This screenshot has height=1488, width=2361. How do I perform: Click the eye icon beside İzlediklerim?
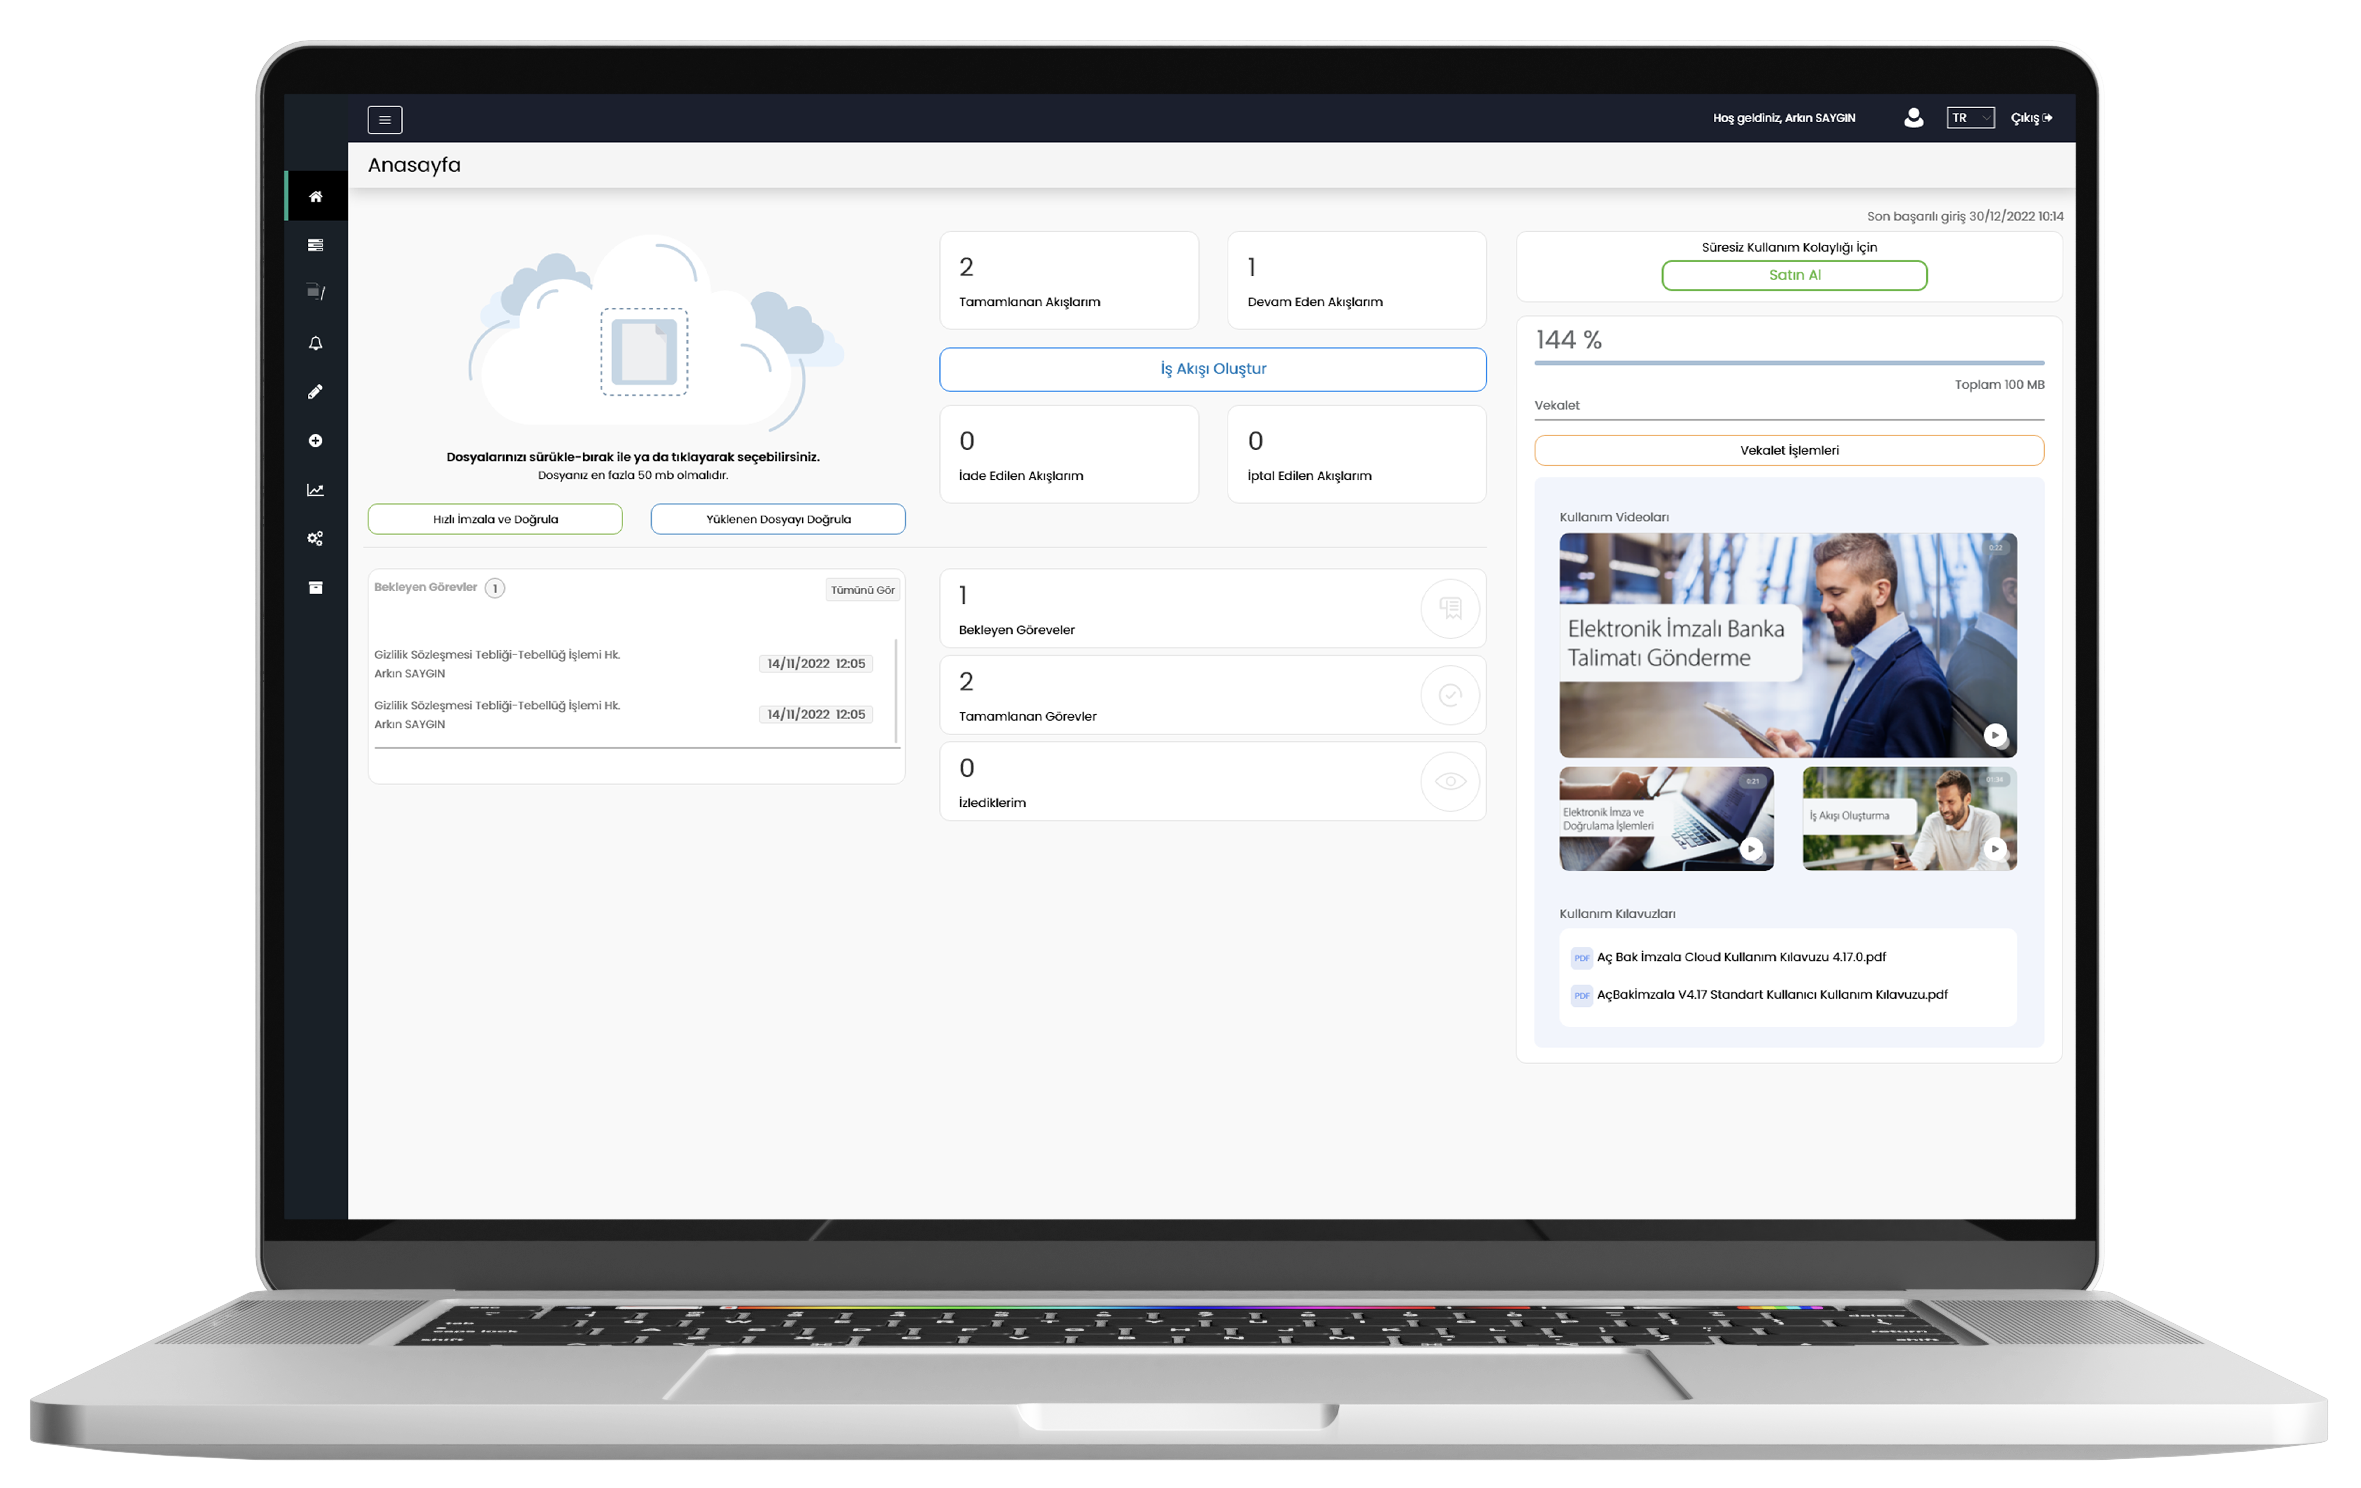(x=1449, y=782)
